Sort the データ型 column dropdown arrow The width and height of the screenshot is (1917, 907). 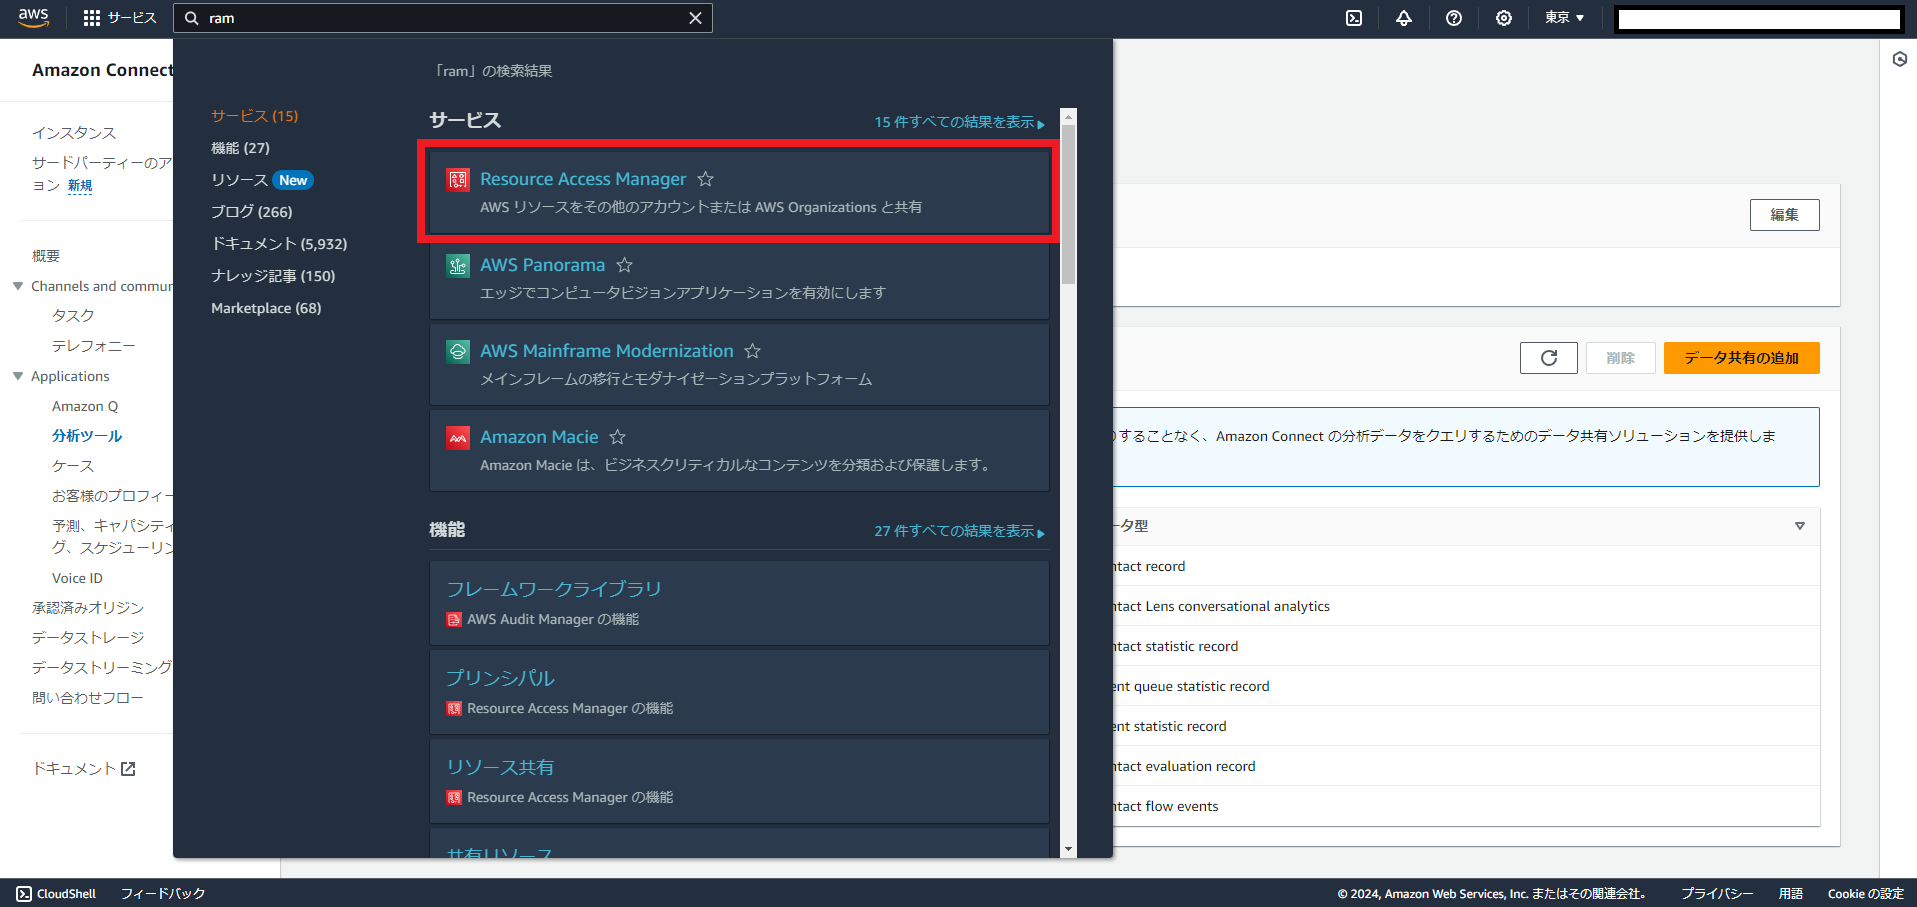click(x=1799, y=526)
